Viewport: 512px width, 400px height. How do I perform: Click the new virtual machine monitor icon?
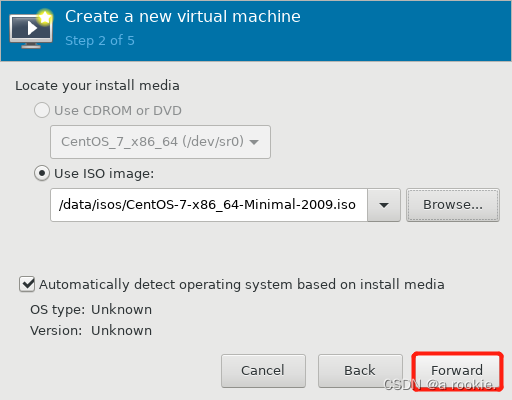pos(31,29)
